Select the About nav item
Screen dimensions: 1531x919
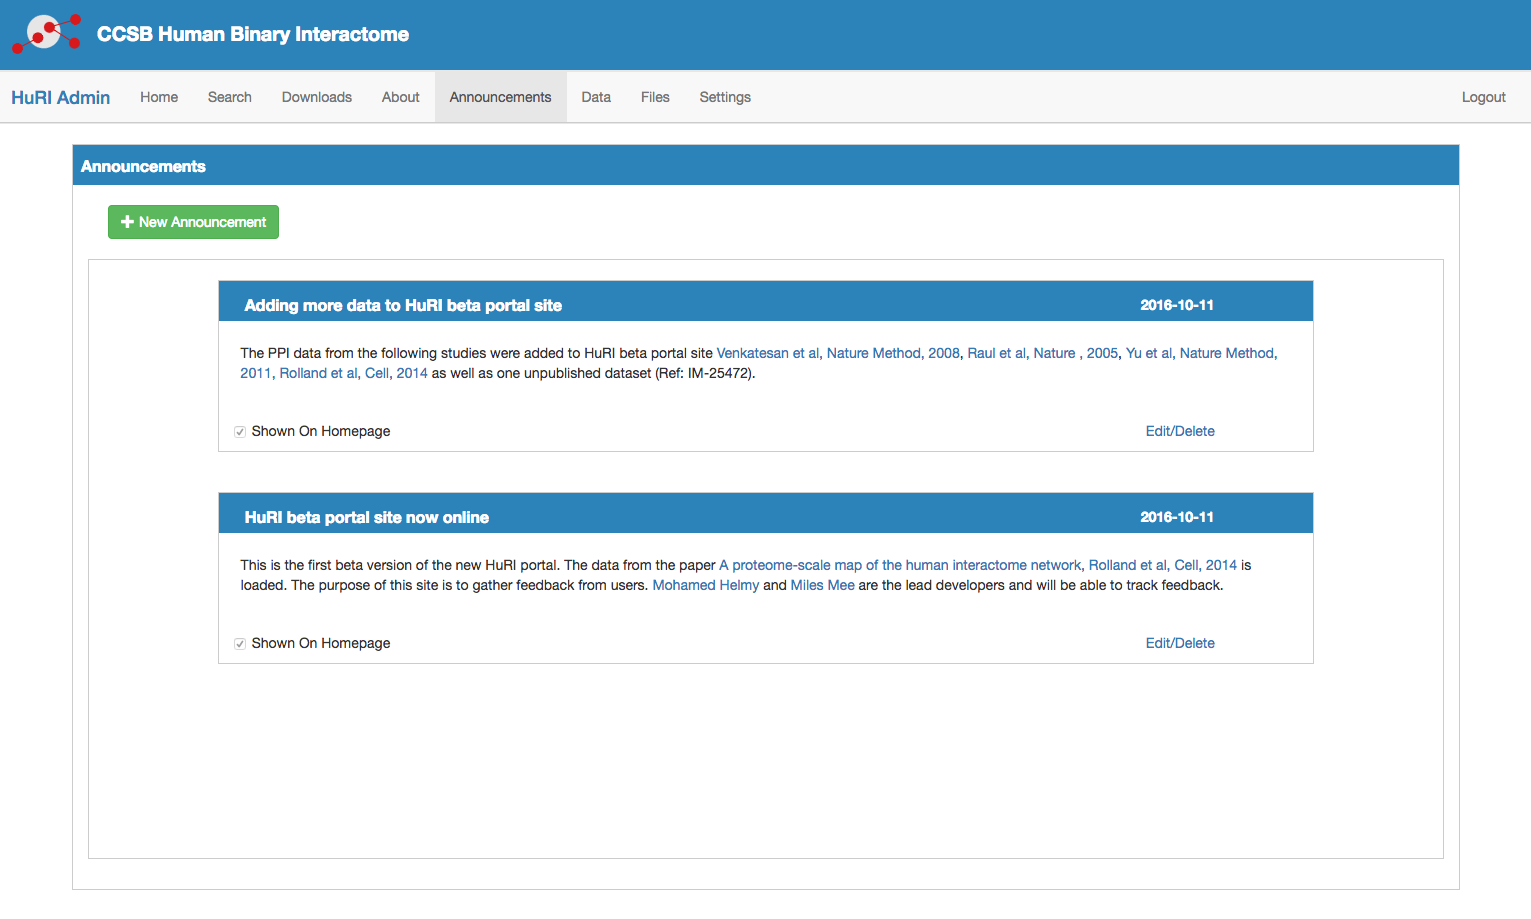click(x=400, y=97)
